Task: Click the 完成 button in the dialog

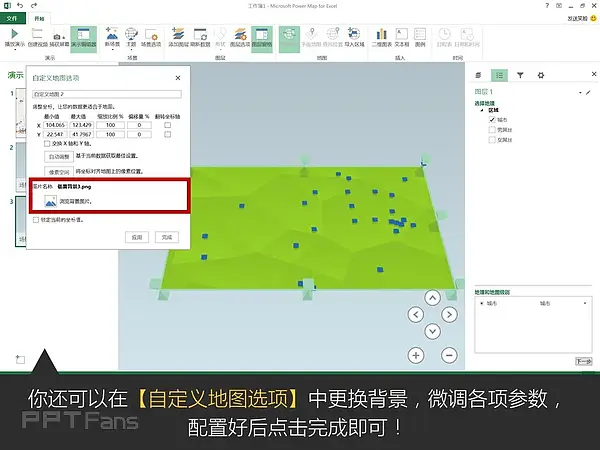Action: (165, 237)
